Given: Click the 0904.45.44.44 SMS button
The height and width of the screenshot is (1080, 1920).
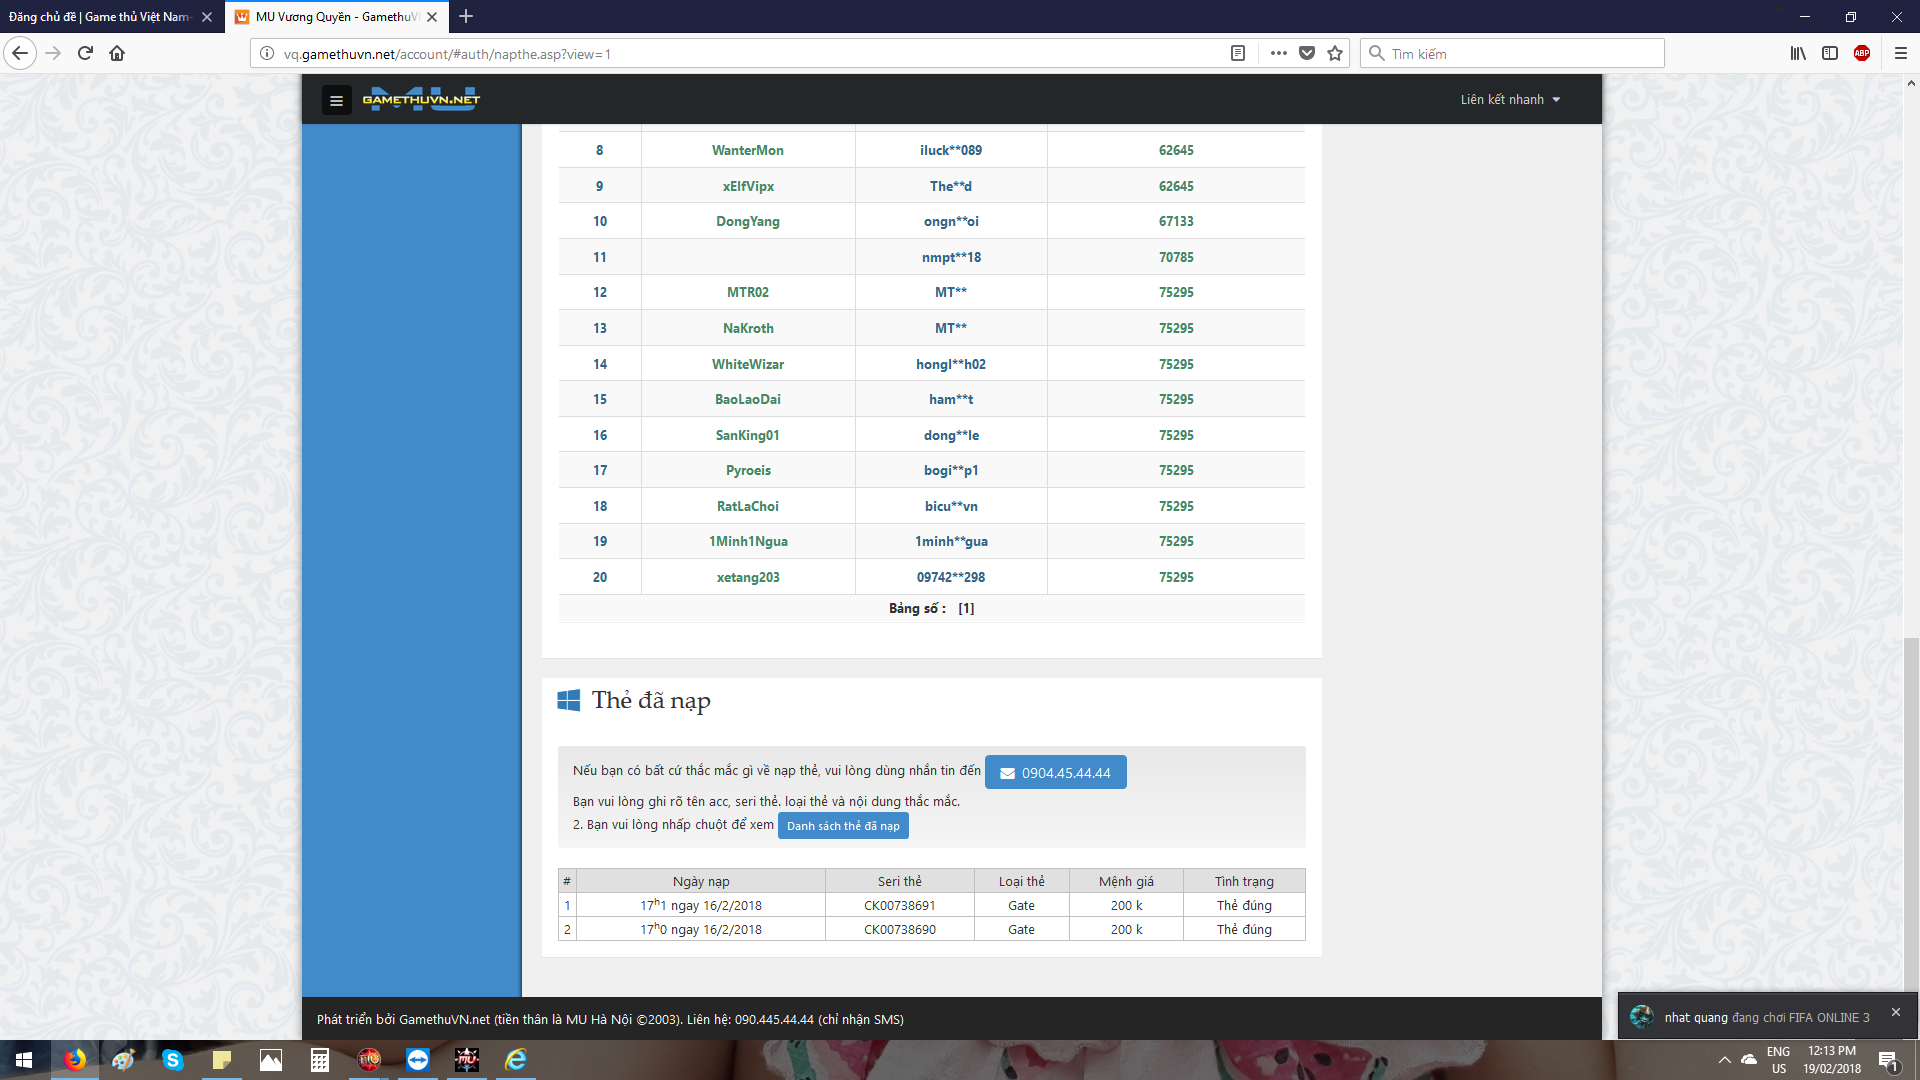Looking at the screenshot, I should [x=1055, y=772].
